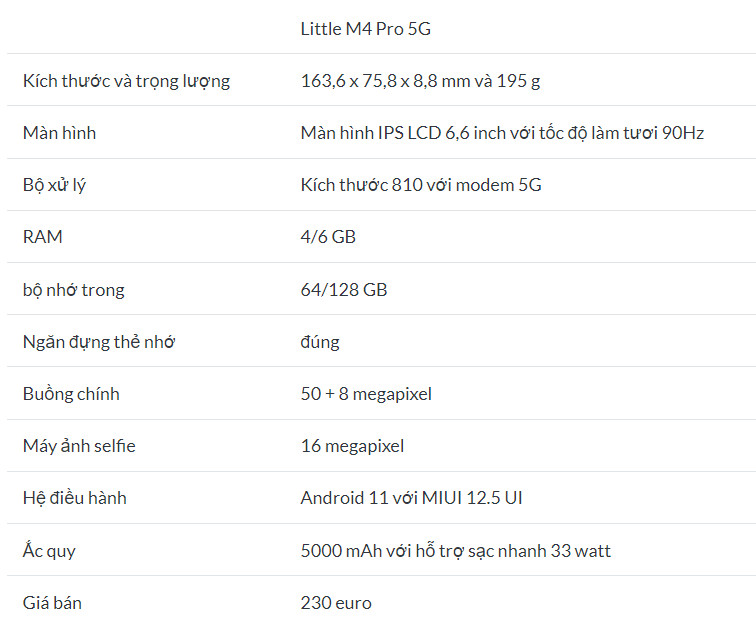Click the 64/128 GB storage value

point(344,290)
